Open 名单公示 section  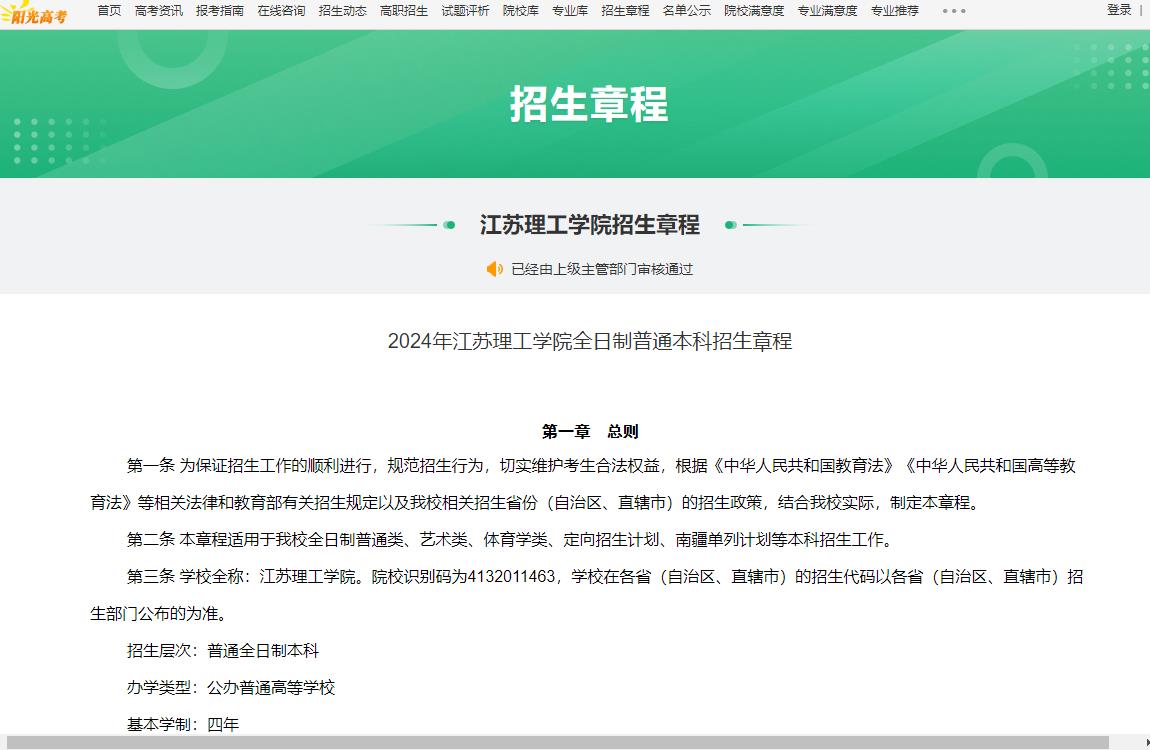pyautogui.click(x=687, y=11)
